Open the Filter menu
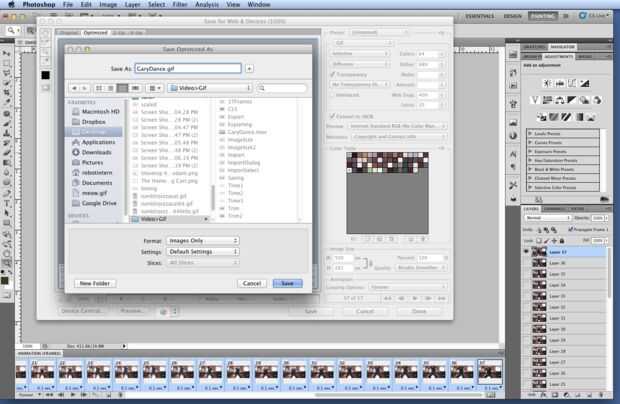 click(x=180, y=5)
